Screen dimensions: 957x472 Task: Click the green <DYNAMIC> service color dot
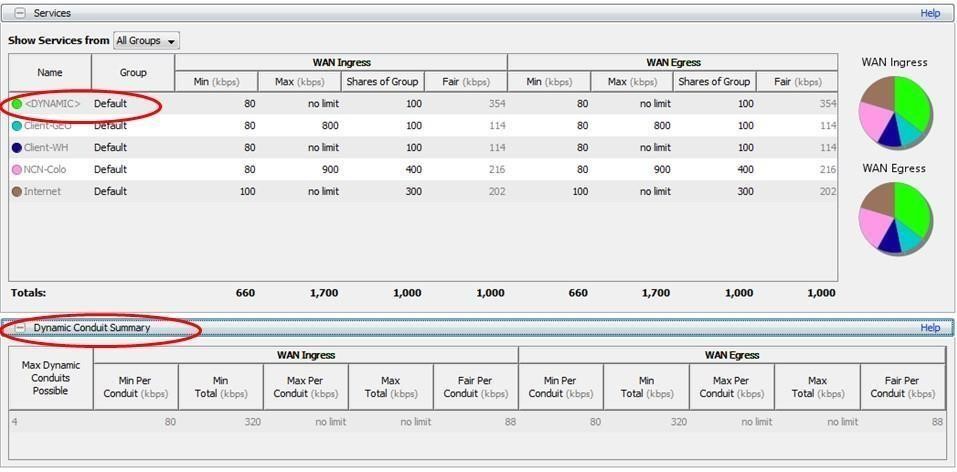click(x=17, y=104)
